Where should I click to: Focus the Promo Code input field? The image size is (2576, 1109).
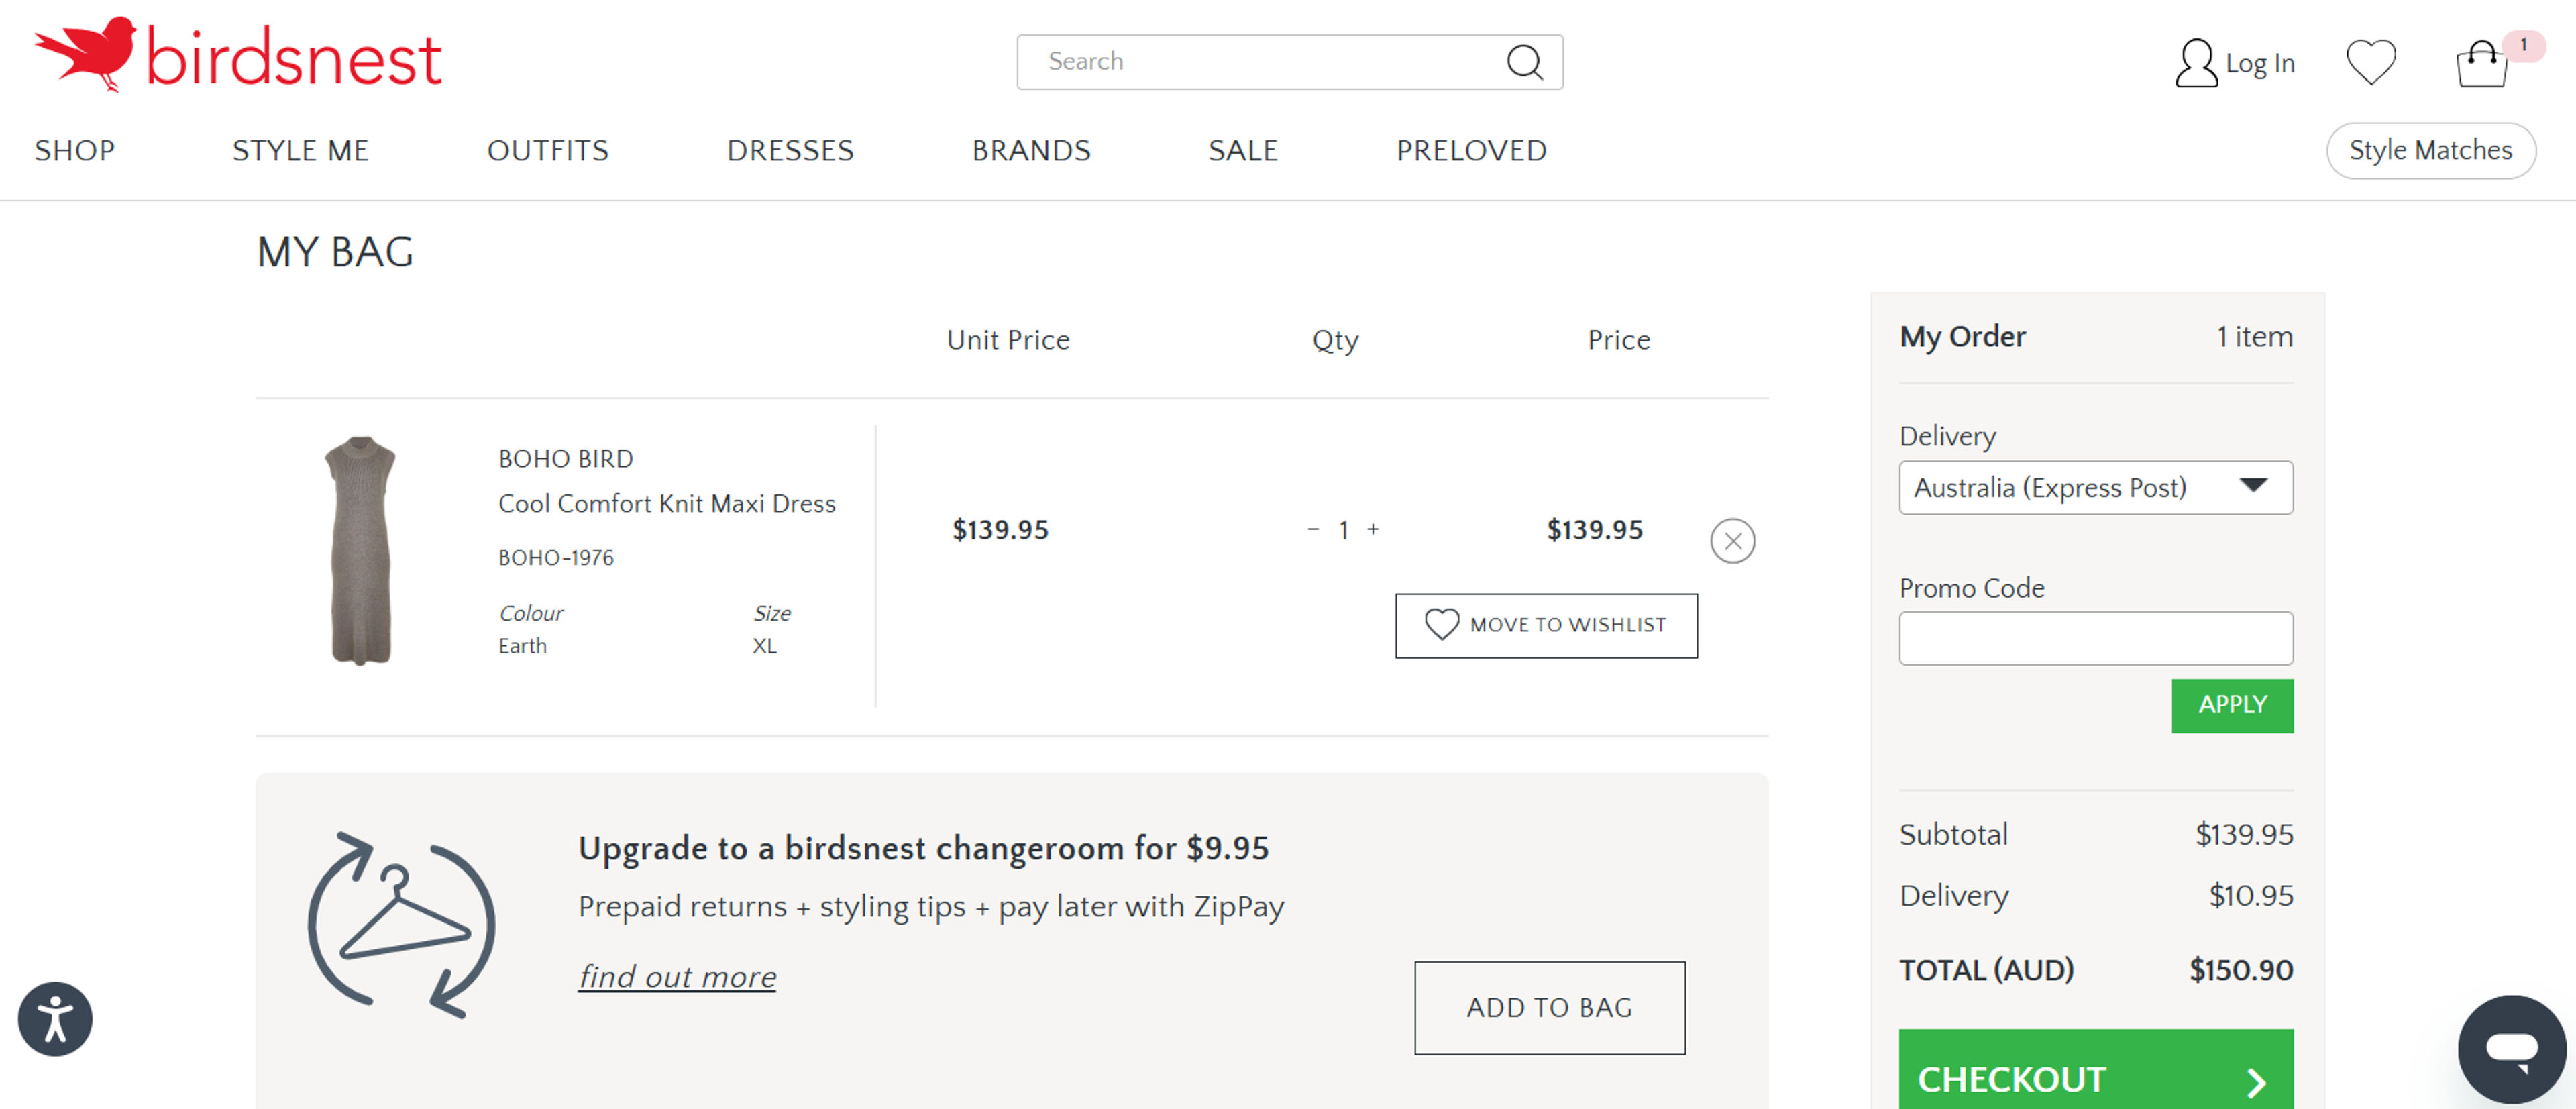pyautogui.click(x=2095, y=638)
